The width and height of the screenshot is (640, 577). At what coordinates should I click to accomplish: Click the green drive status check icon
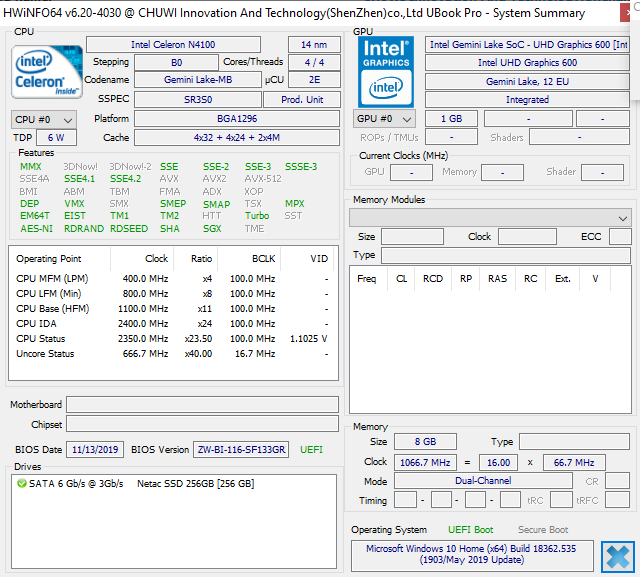pyautogui.click(x=21, y=484)
